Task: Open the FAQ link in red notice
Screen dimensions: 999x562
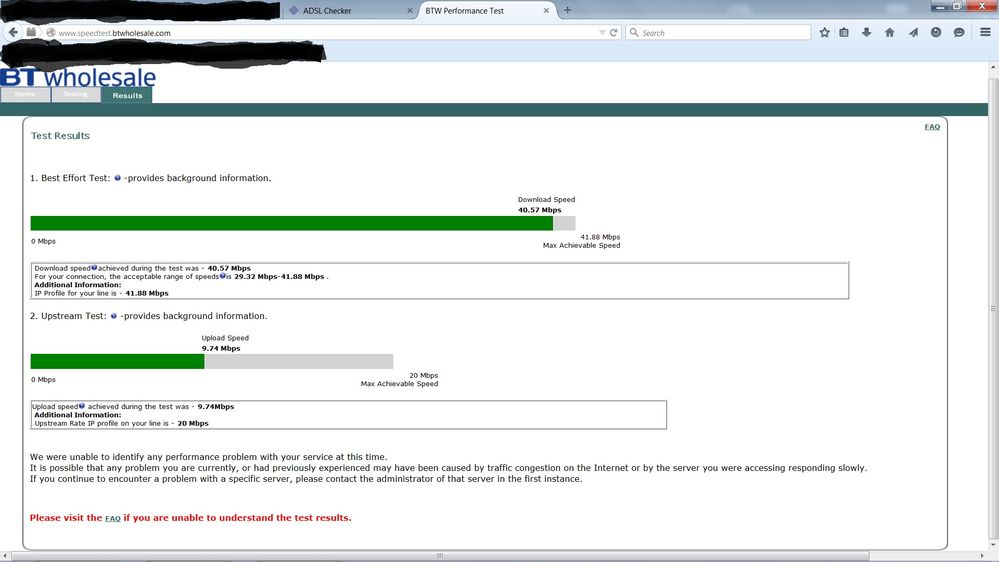Action: click(x=113, y=518)
